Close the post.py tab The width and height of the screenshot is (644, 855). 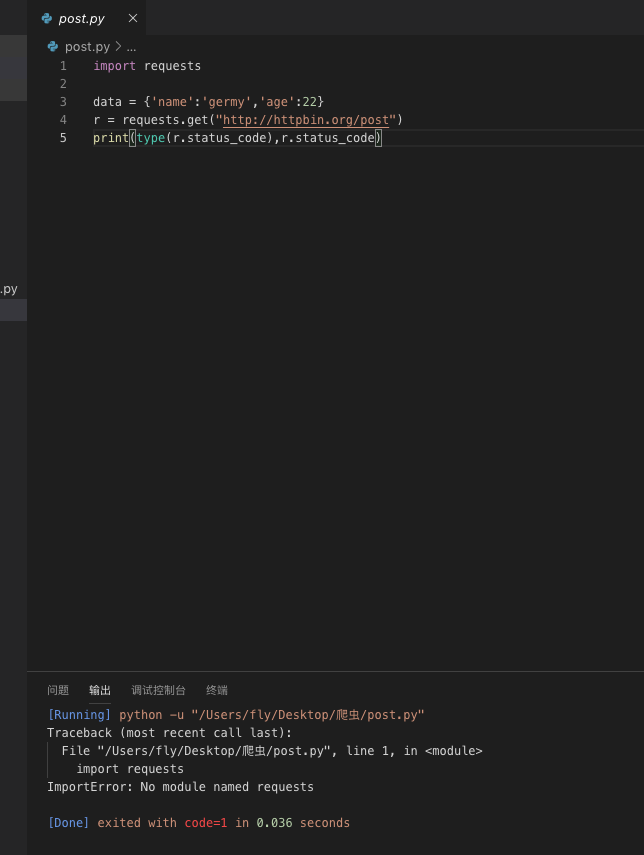pyautogui.click(x=133, y=19)
